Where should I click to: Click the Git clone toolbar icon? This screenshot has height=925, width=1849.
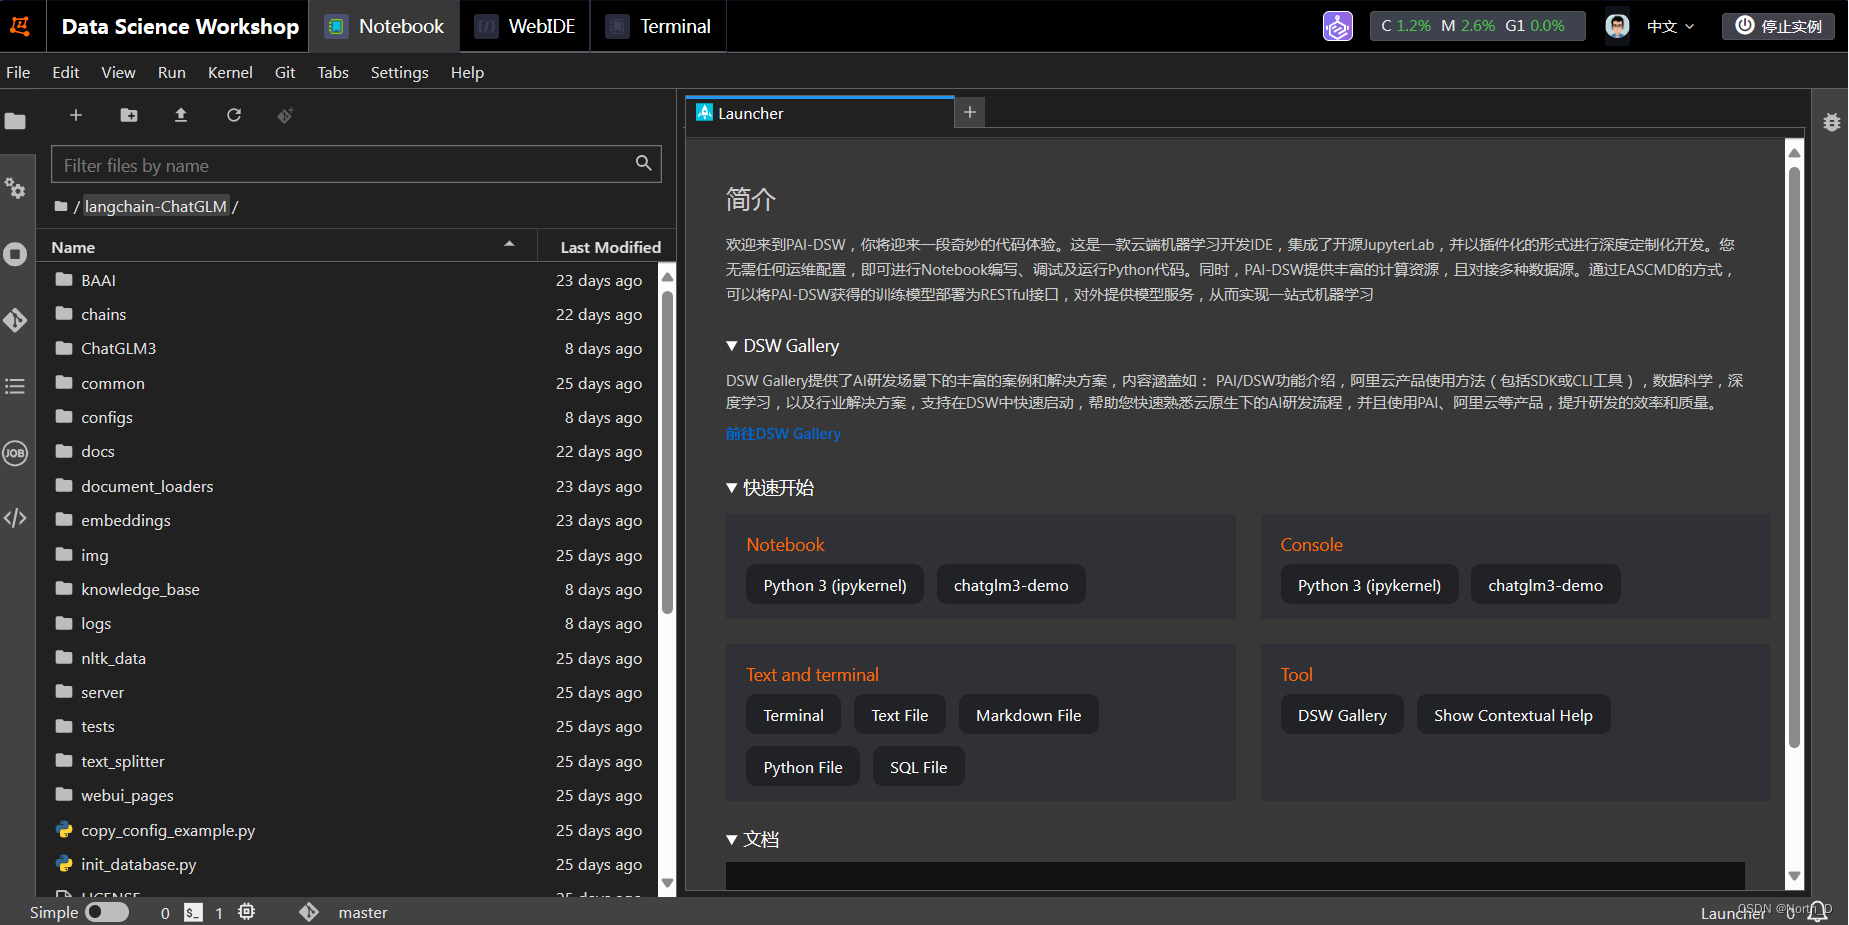285,115
